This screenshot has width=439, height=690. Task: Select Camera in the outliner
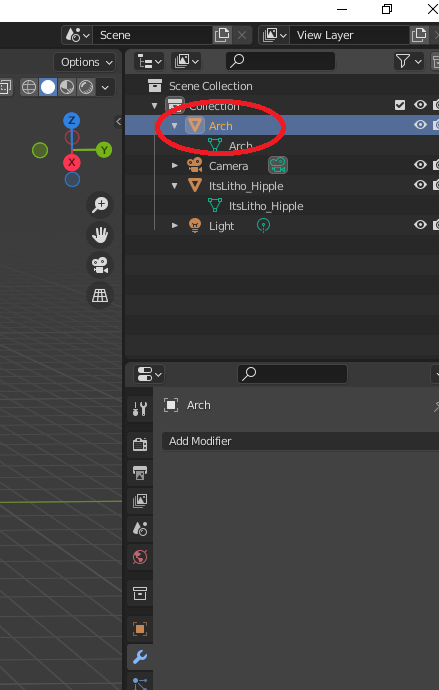pyautogui.click(x=228, y=166)
